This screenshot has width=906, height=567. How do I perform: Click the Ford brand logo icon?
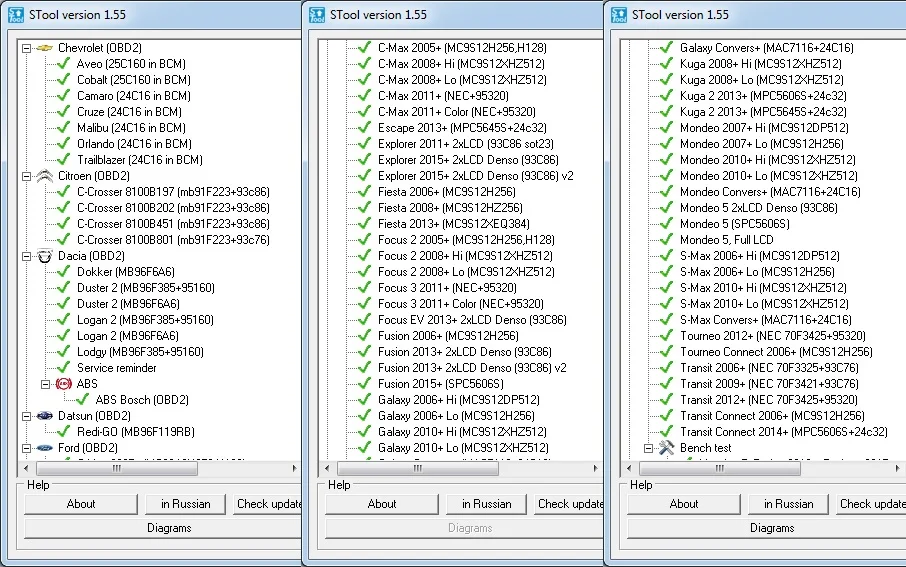point(44,448)
